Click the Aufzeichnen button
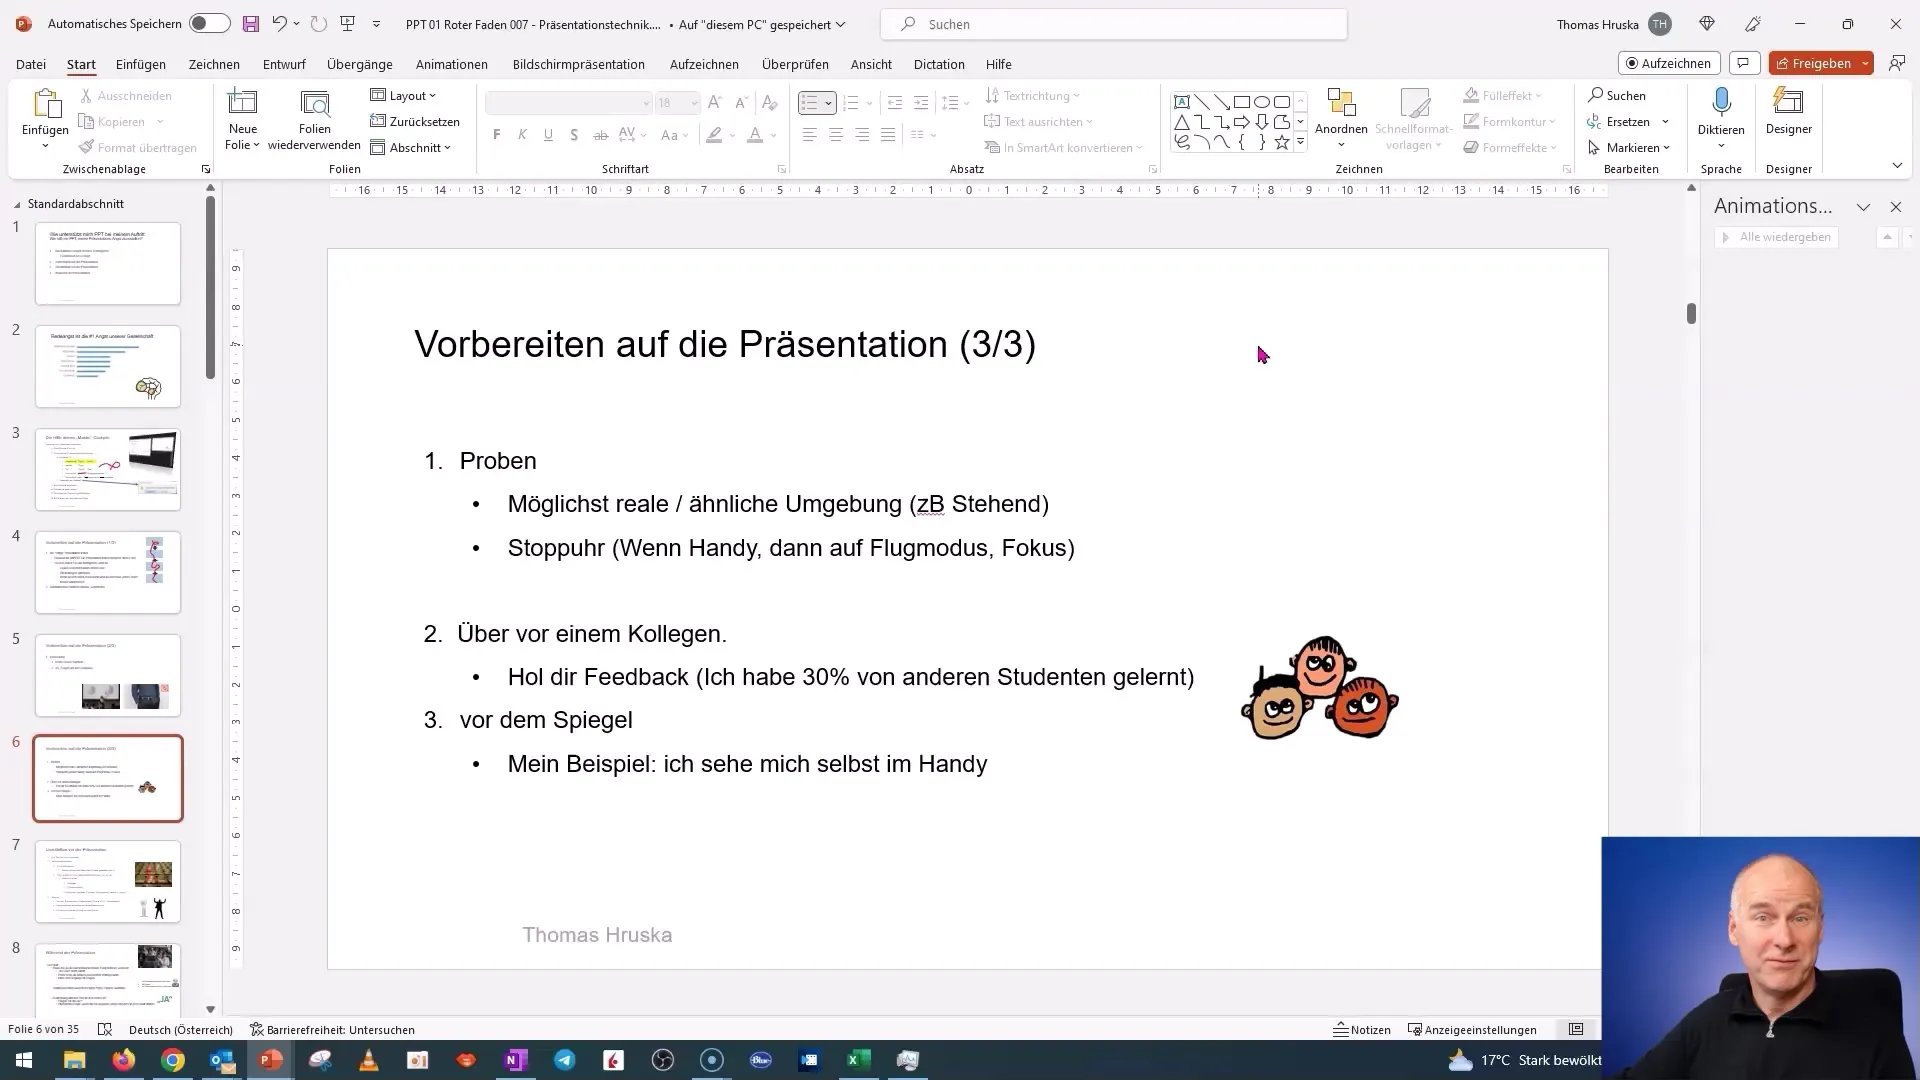 coord(1669,63)
